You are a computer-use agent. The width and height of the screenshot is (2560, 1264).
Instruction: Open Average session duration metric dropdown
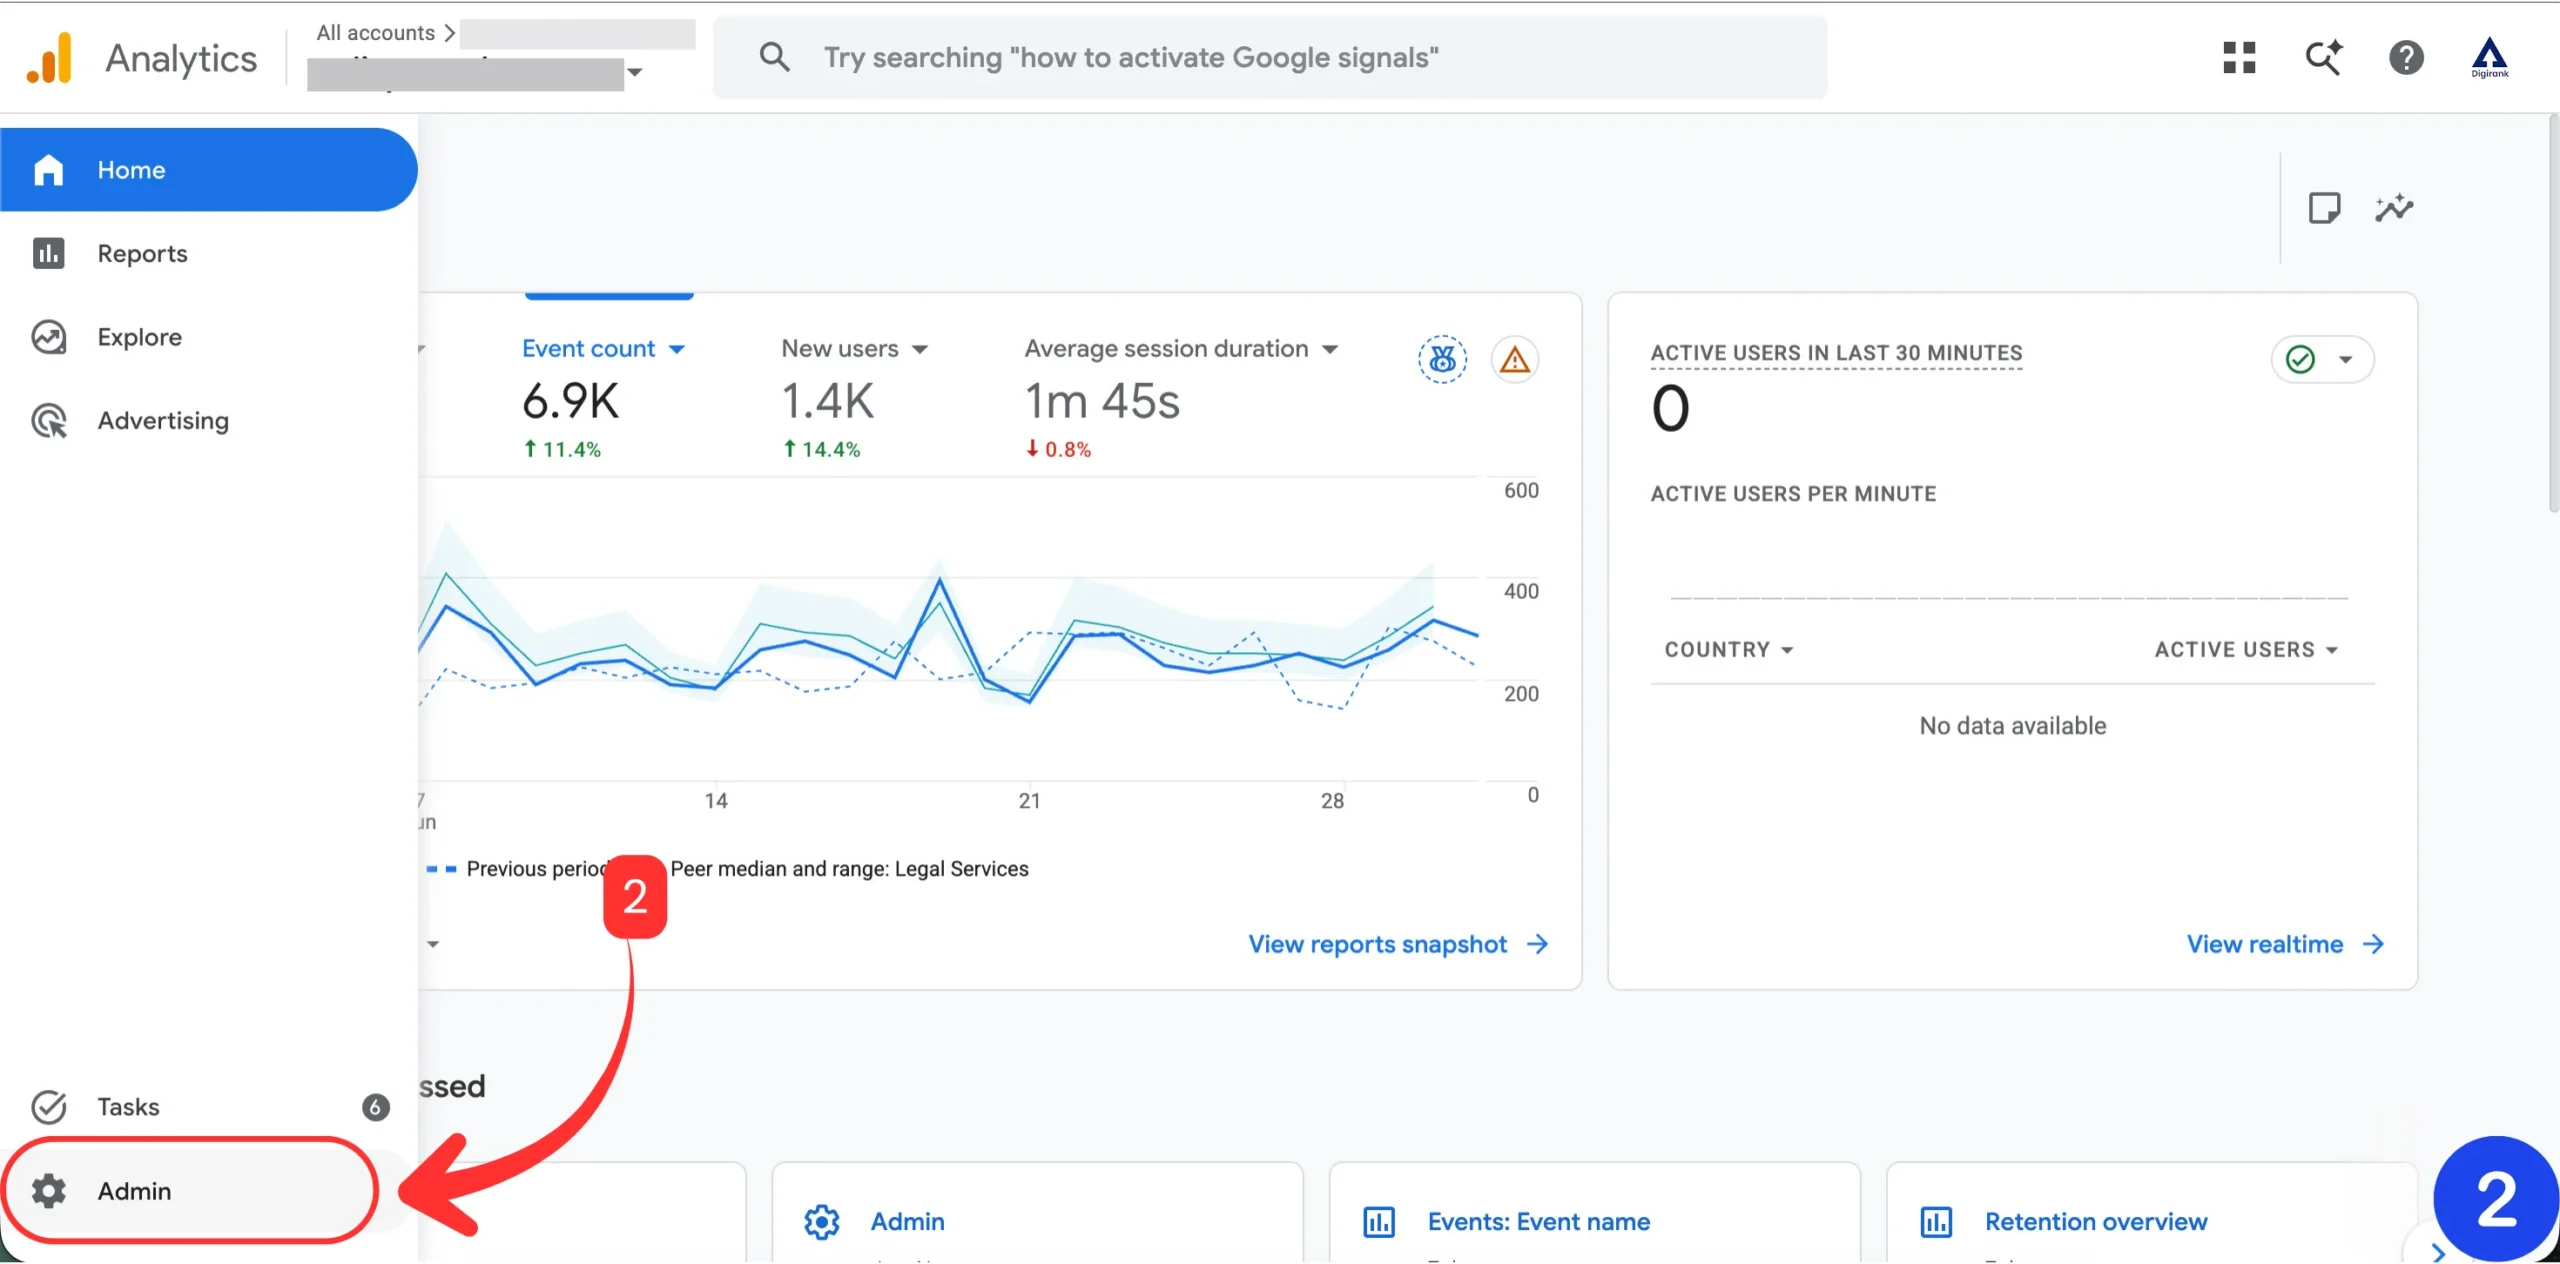pyautogui.click(x=1181, y=348)
